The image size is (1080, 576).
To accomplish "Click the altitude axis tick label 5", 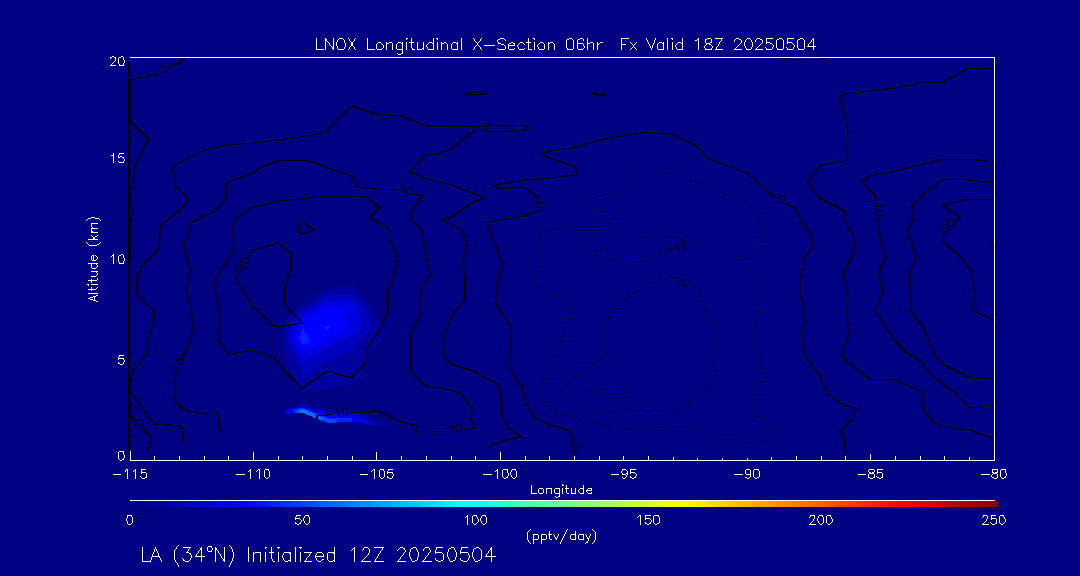I will click(121, 359).
